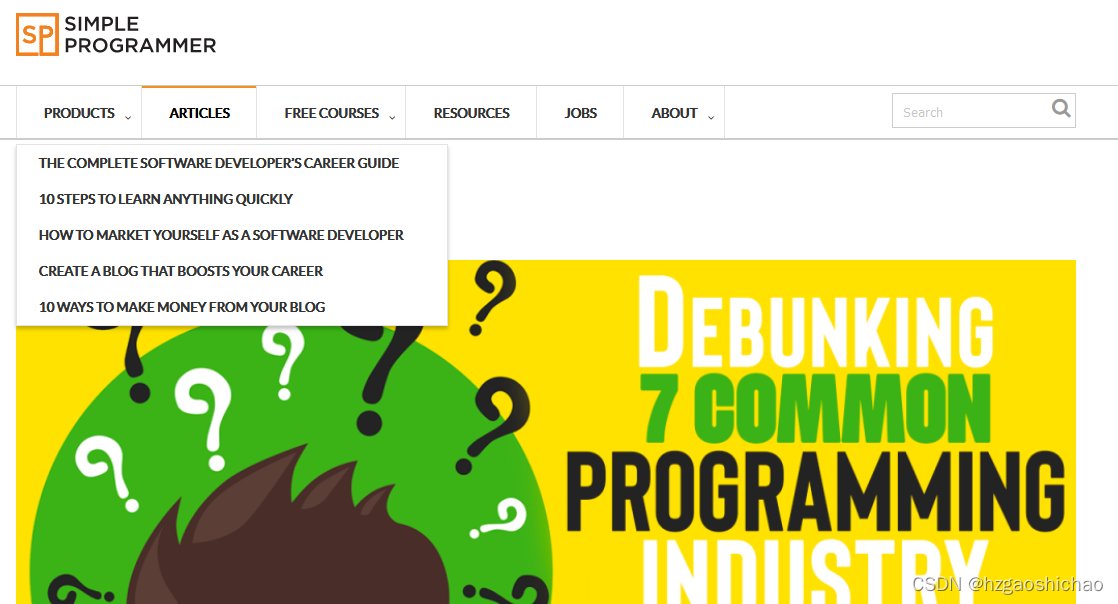Select 10 Ways to Make Money From Your Blog
This screenshot has width=1118, height=604.
click(x=182, y=307)
